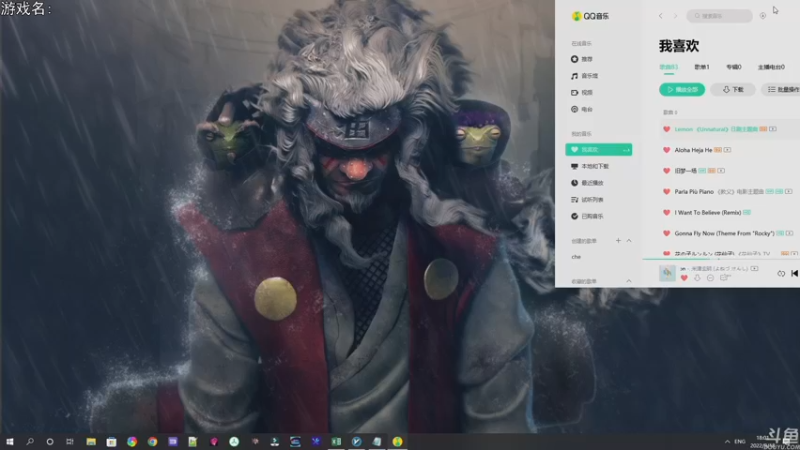Switch to the 歌曲 songs tab
This screenshot has width=800, height=450.
(x=668, y=67)
